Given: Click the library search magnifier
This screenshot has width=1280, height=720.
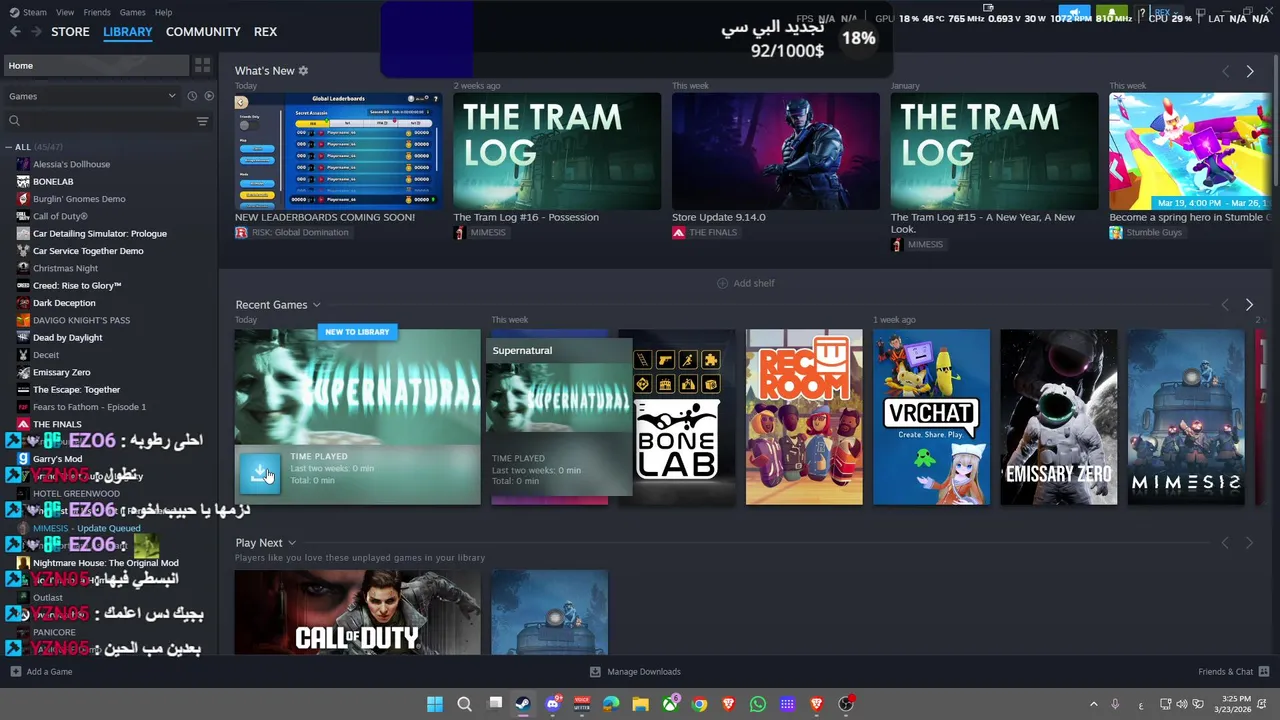Looking at the screenshot, I should point(14,121).
